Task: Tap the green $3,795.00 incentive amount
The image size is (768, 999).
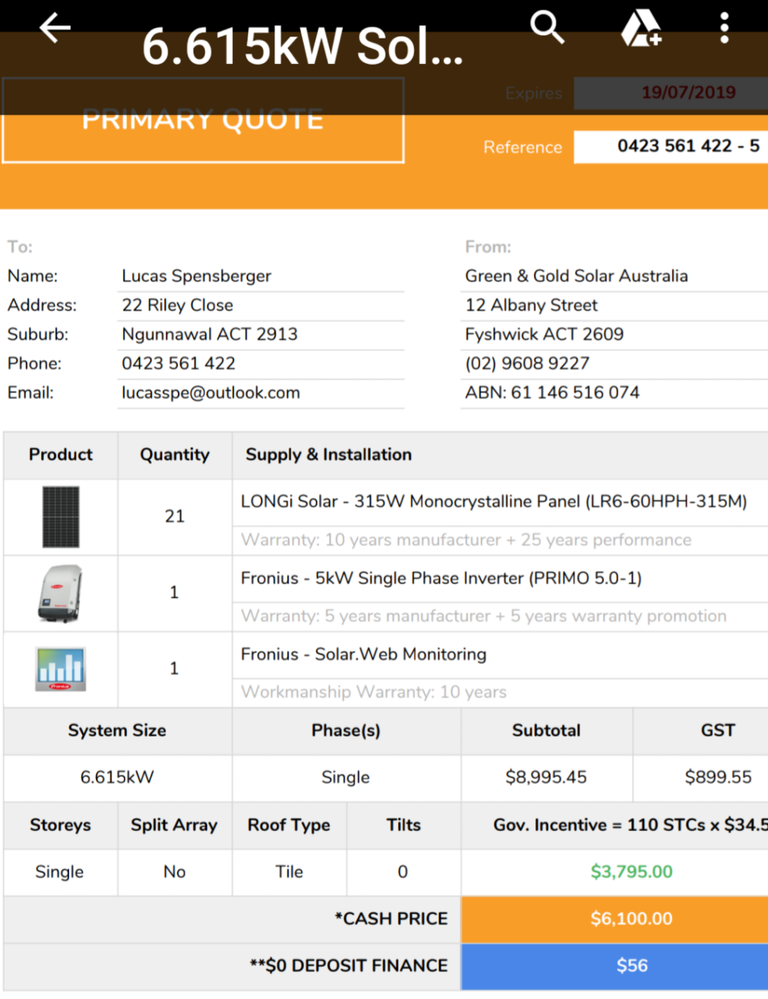Action: tap(631, 871)
